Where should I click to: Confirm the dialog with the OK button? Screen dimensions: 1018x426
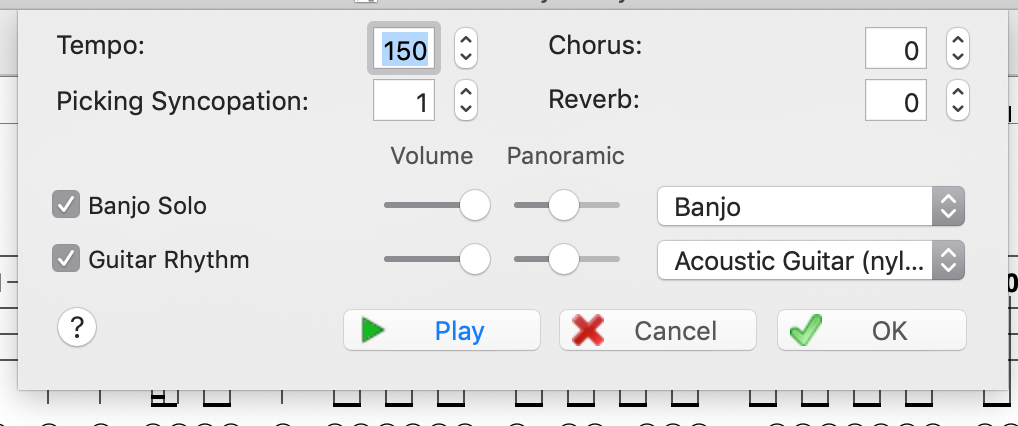(x=871, y=331)
